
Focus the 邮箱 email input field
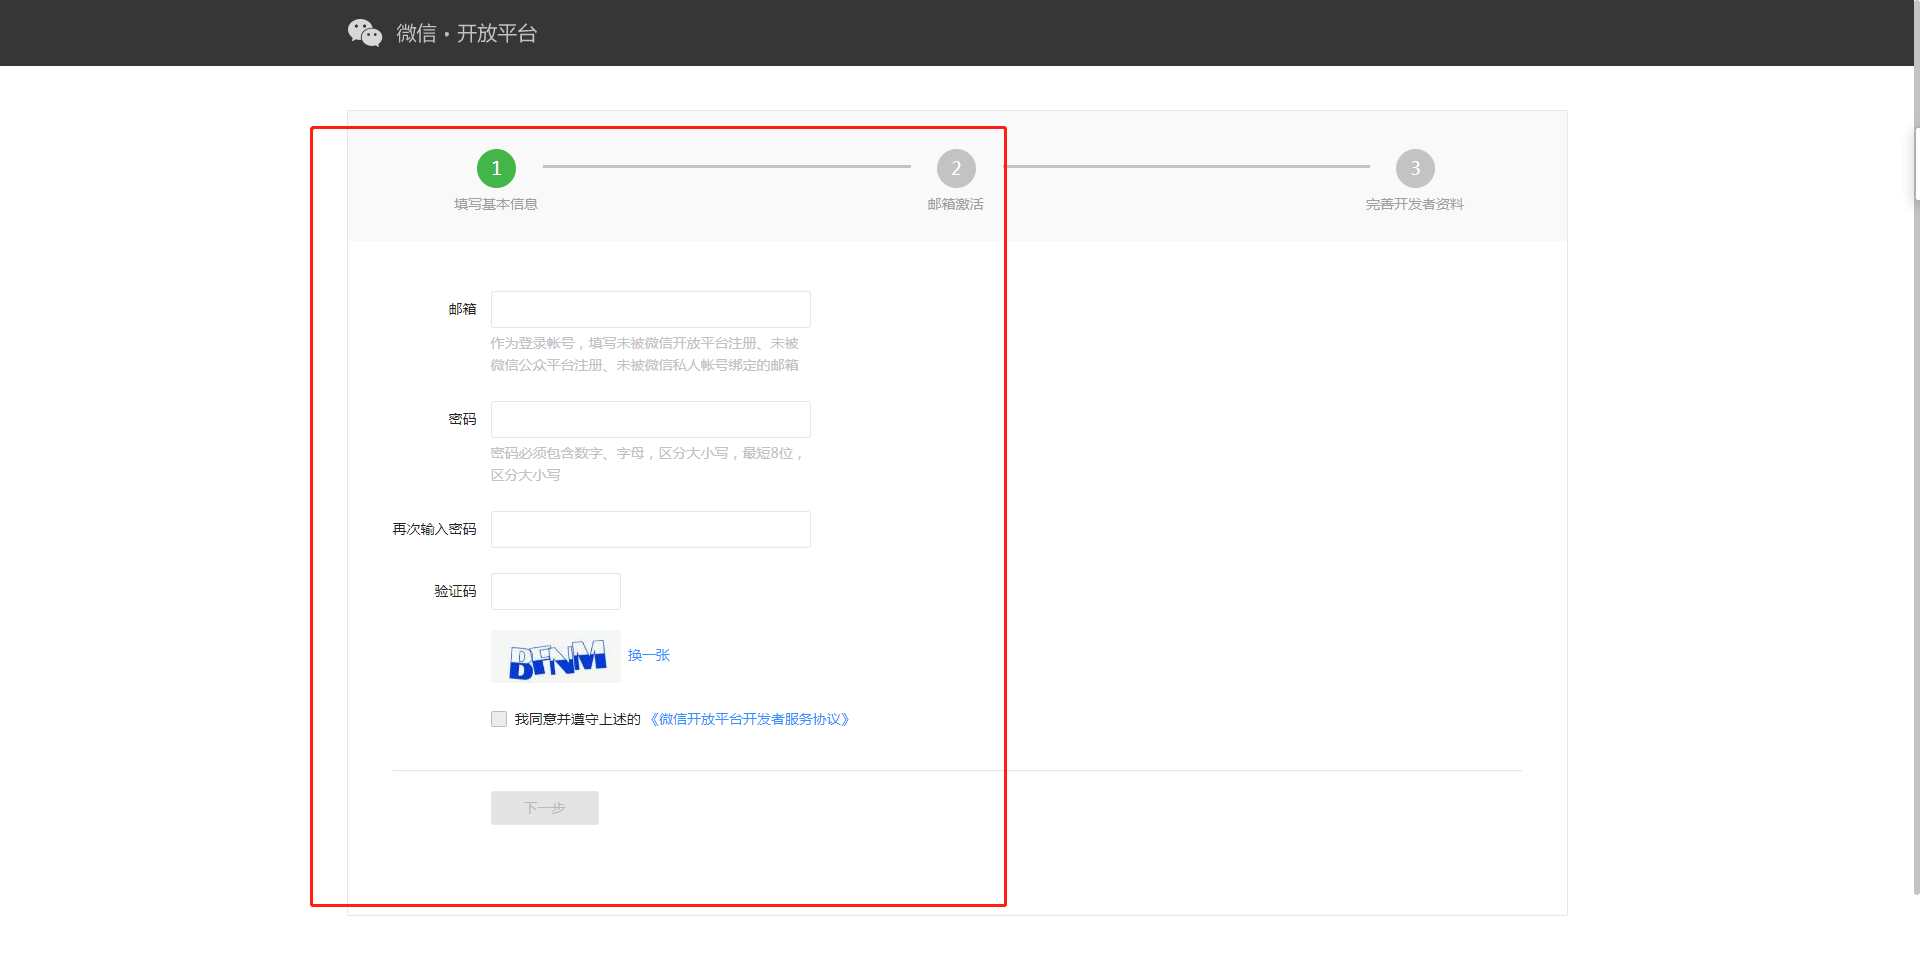651,309
